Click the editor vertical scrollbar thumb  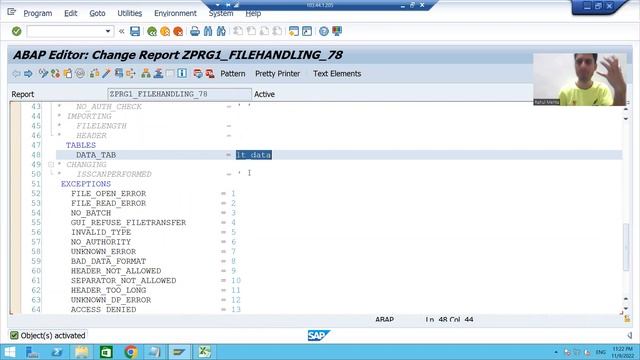click(x=626, y=247)
